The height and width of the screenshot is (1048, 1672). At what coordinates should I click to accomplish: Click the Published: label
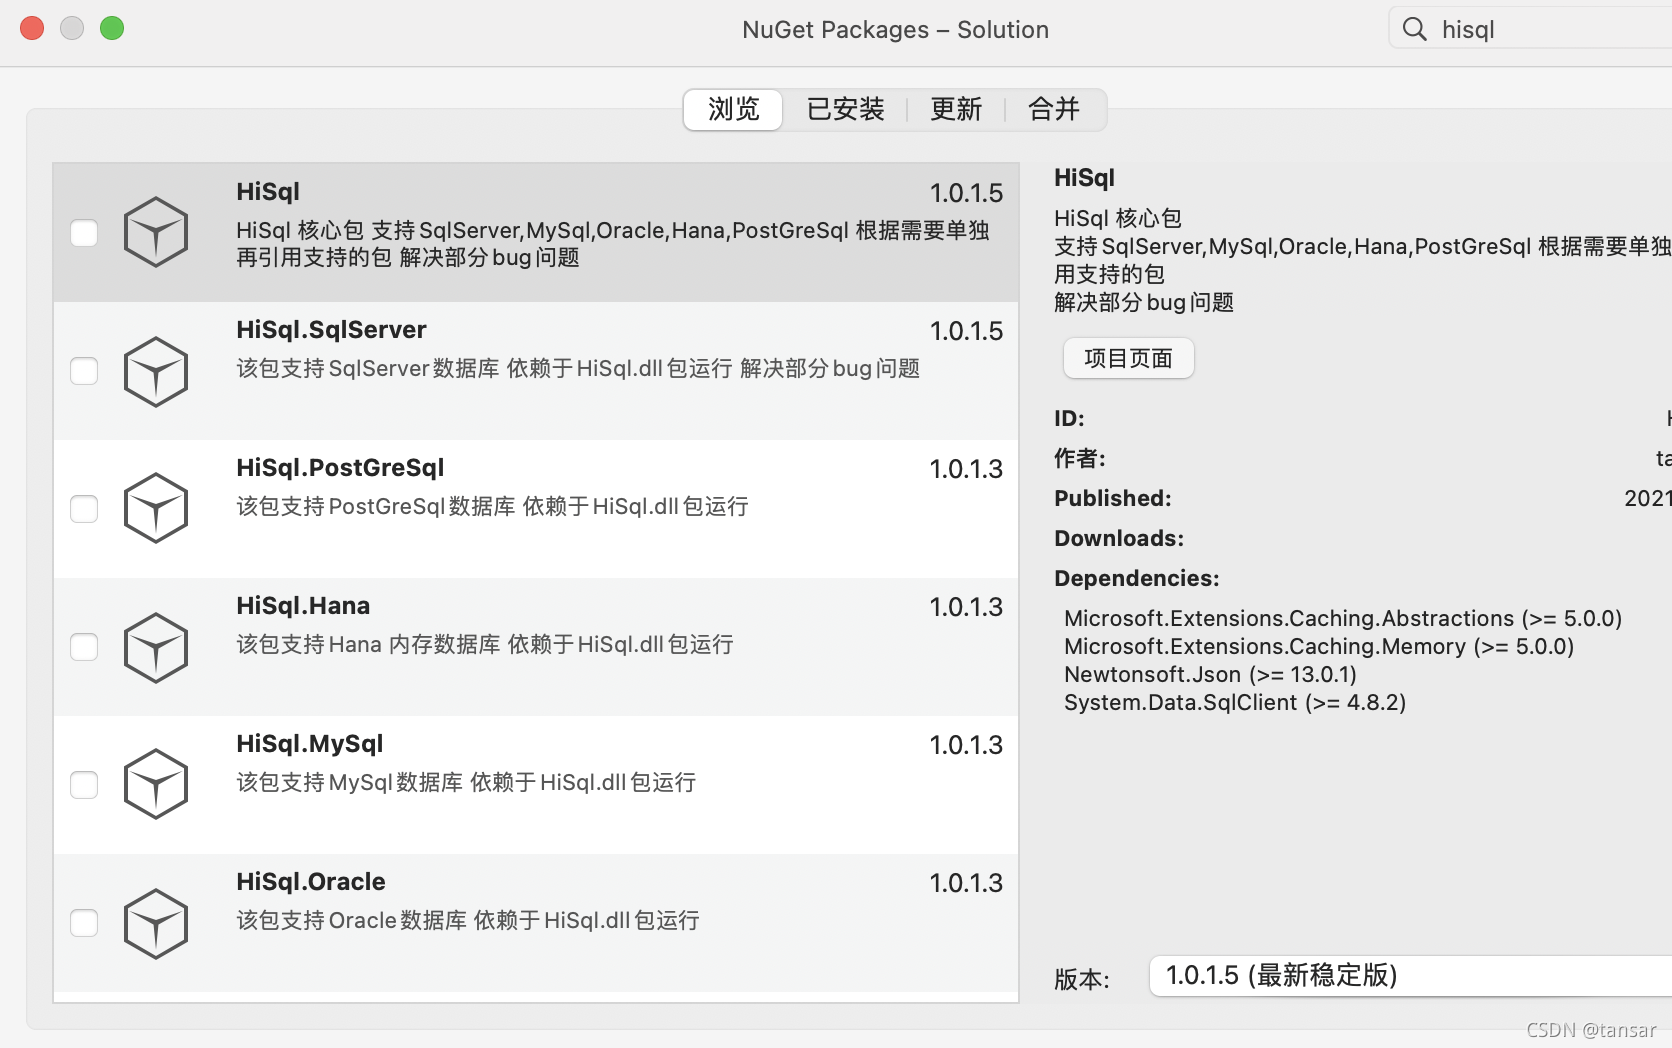1113,498
